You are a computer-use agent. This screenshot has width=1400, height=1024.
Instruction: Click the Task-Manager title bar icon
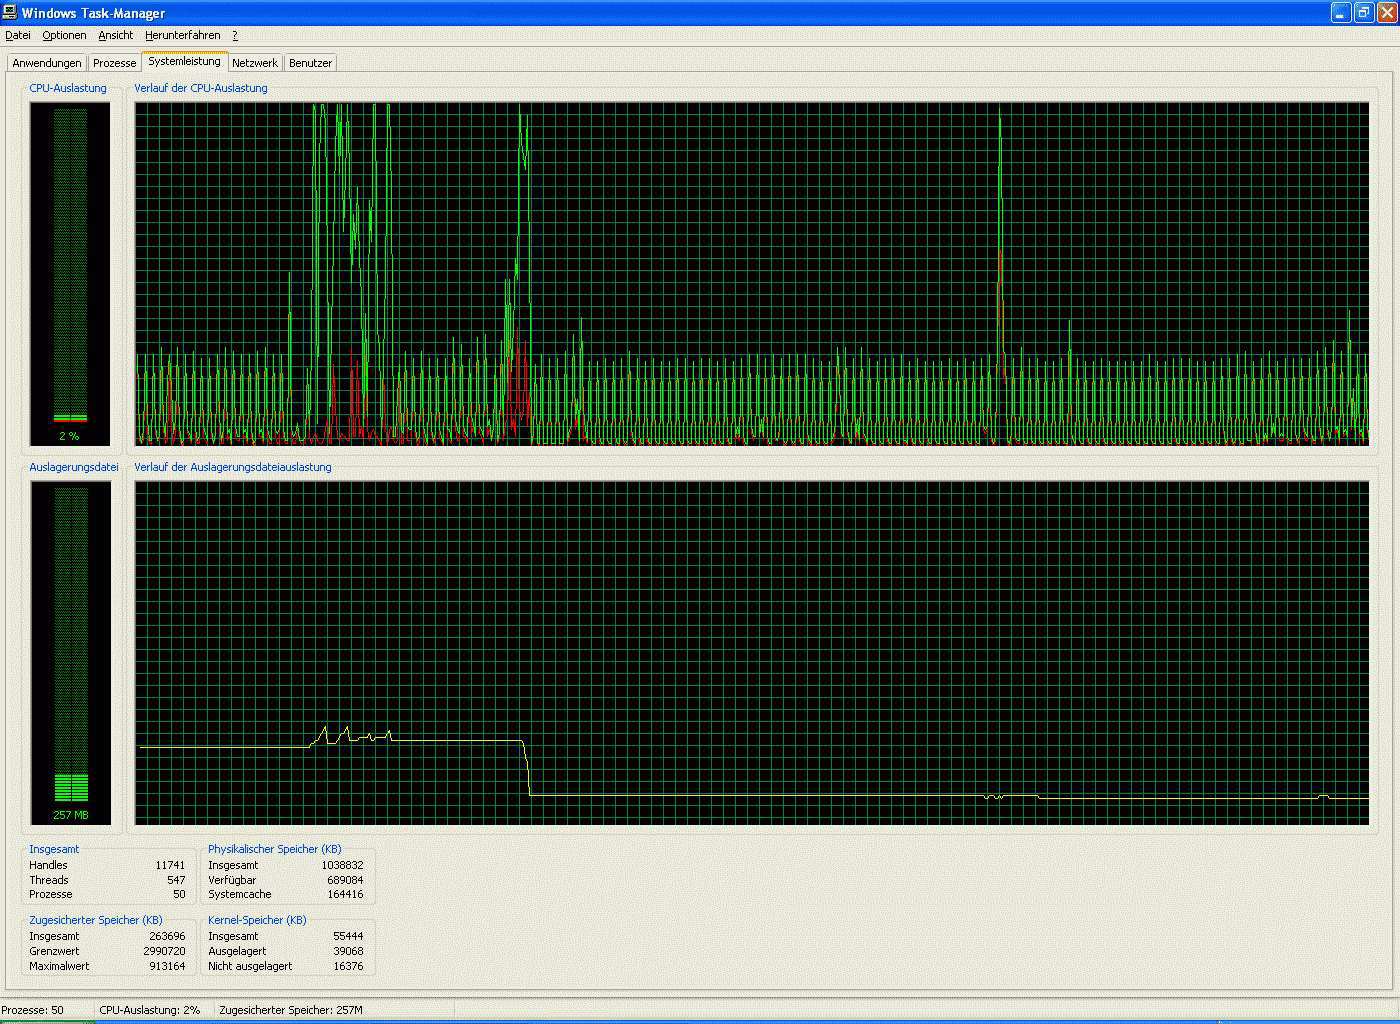9,12
